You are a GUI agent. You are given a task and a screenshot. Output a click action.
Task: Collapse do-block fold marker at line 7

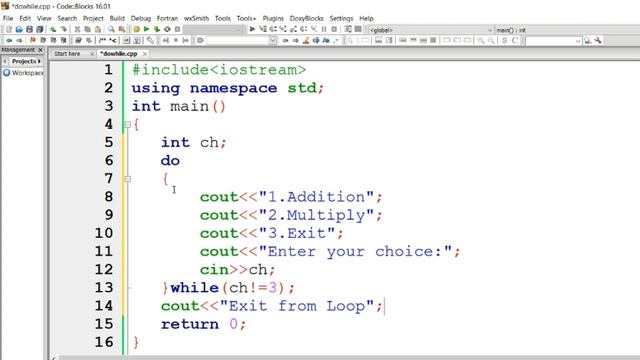click(127, 178)
